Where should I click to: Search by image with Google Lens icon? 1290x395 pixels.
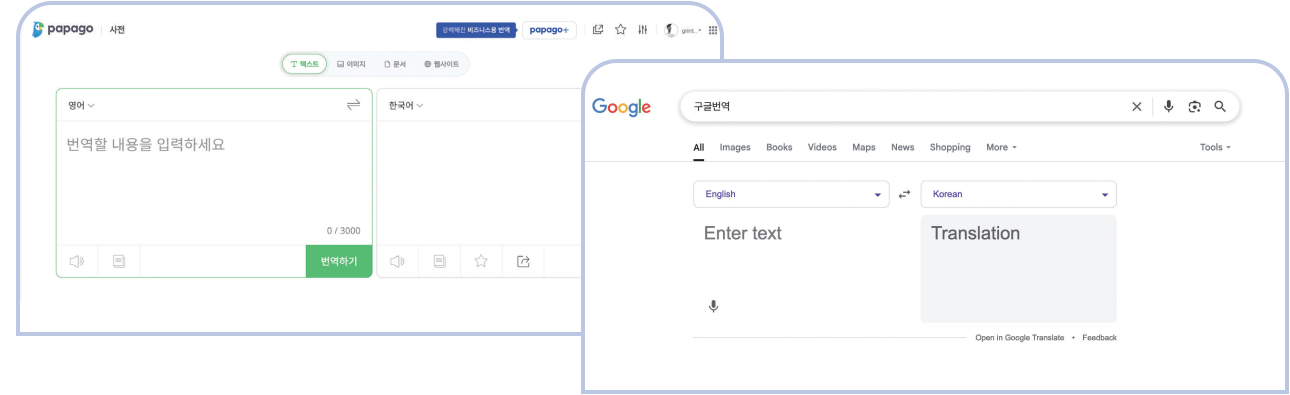(x=1194, y=107)
